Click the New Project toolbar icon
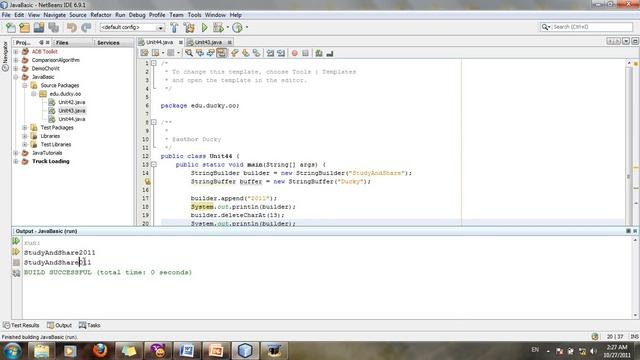The height and width of the screenshot is (360, 640). pyautogui.click(x=24, y=27)
